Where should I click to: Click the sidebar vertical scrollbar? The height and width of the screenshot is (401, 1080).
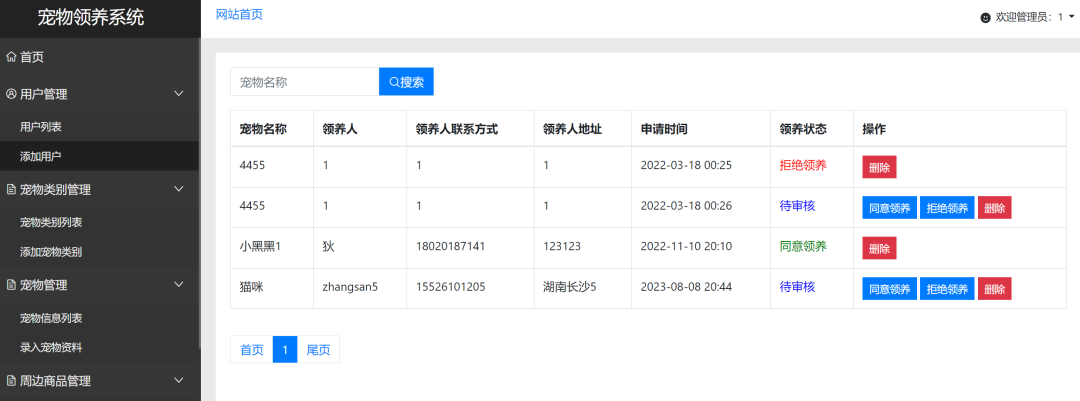pyautogui.click(x=200, y=193)
